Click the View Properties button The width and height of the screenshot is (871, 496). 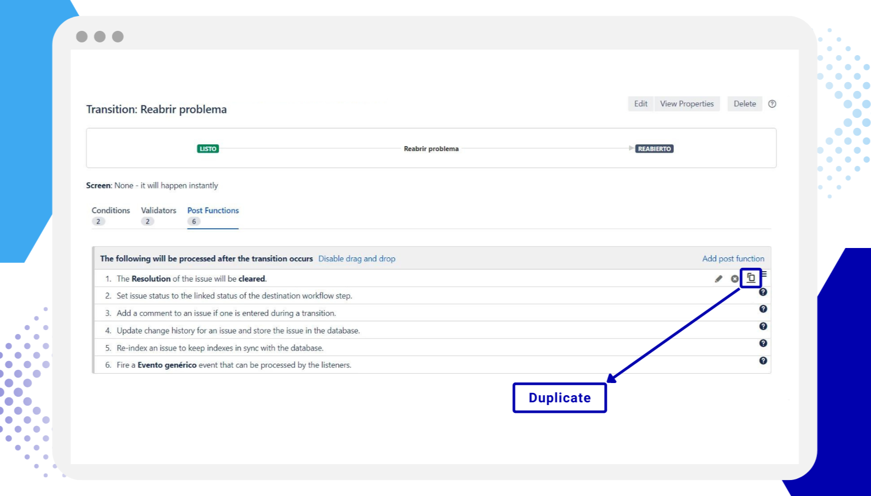coord(687,104)
